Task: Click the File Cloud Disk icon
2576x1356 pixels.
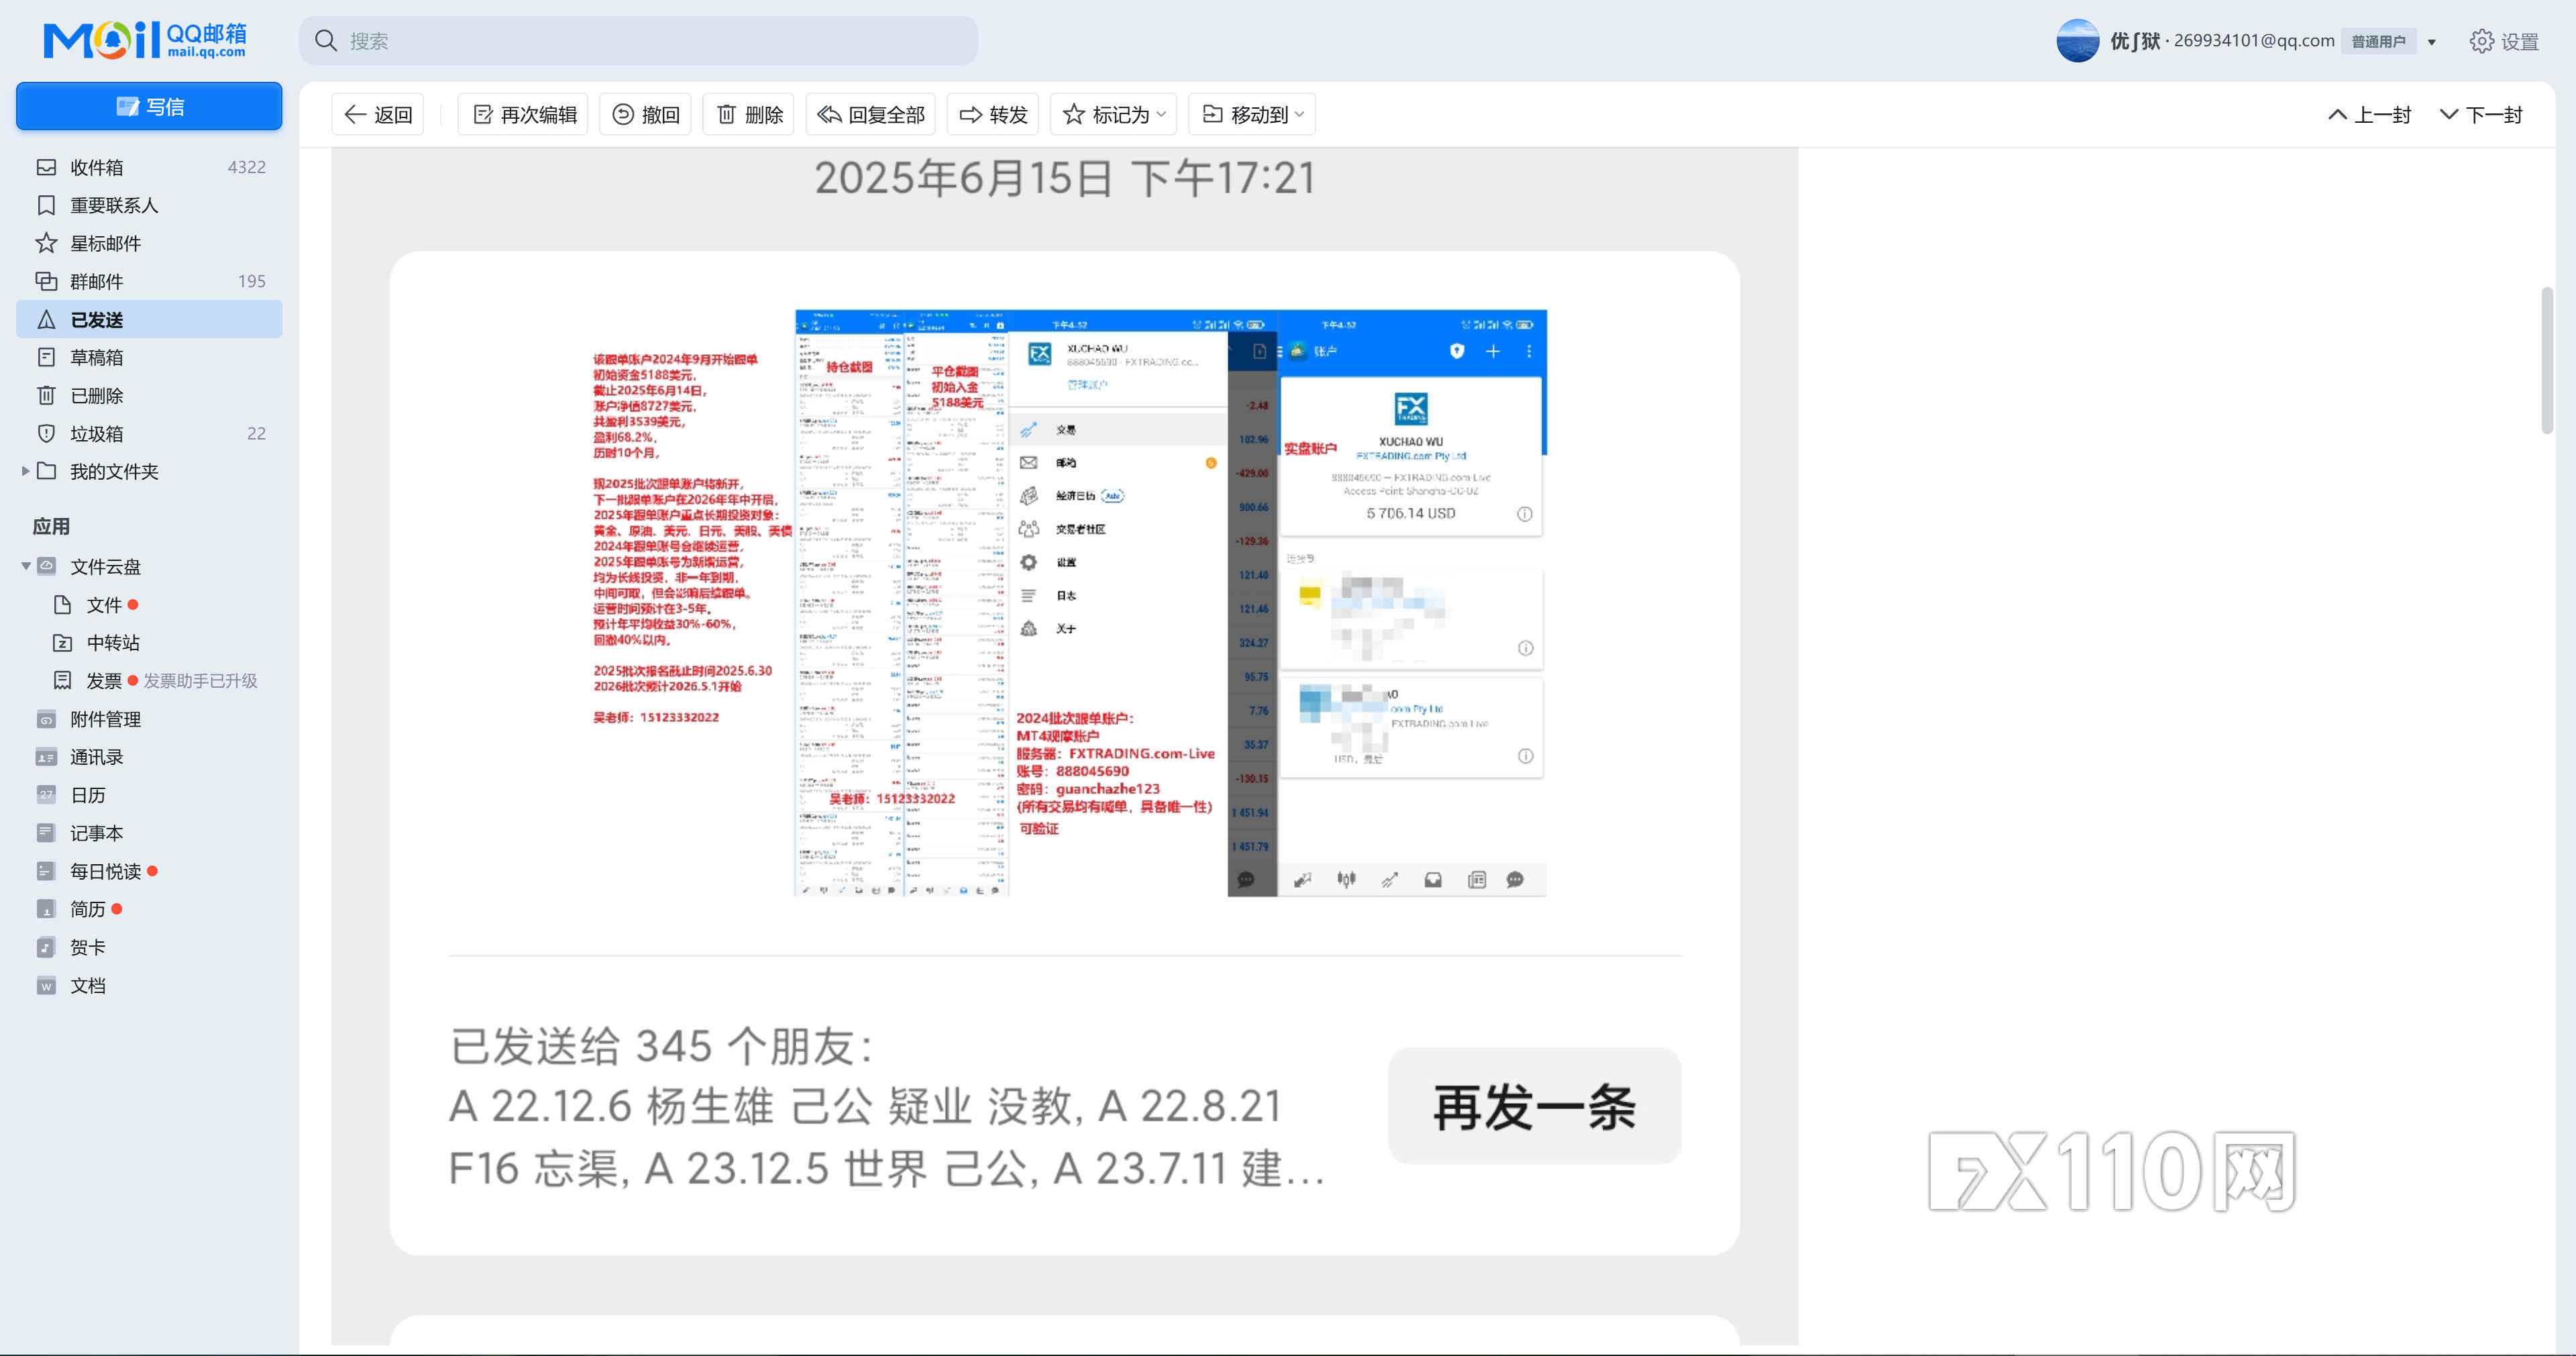Action: pyautogui.click(x=46, y=566)
